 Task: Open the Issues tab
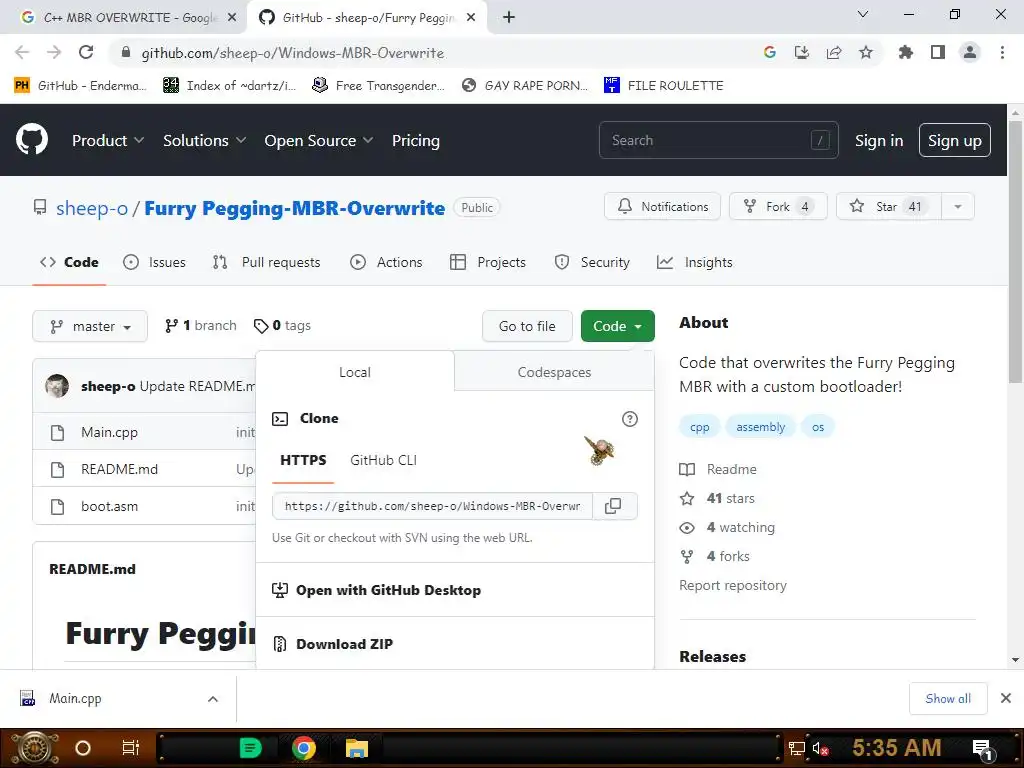click(154, 263)
